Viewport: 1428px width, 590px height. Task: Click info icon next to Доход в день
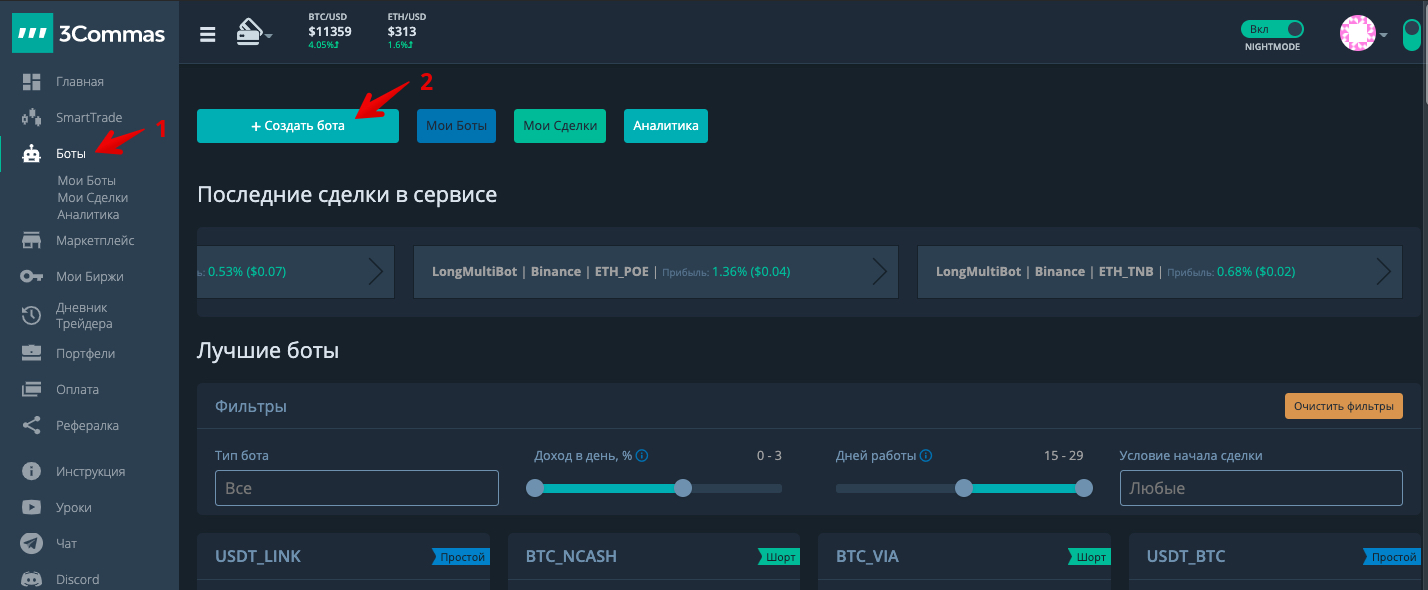(642, 456)
